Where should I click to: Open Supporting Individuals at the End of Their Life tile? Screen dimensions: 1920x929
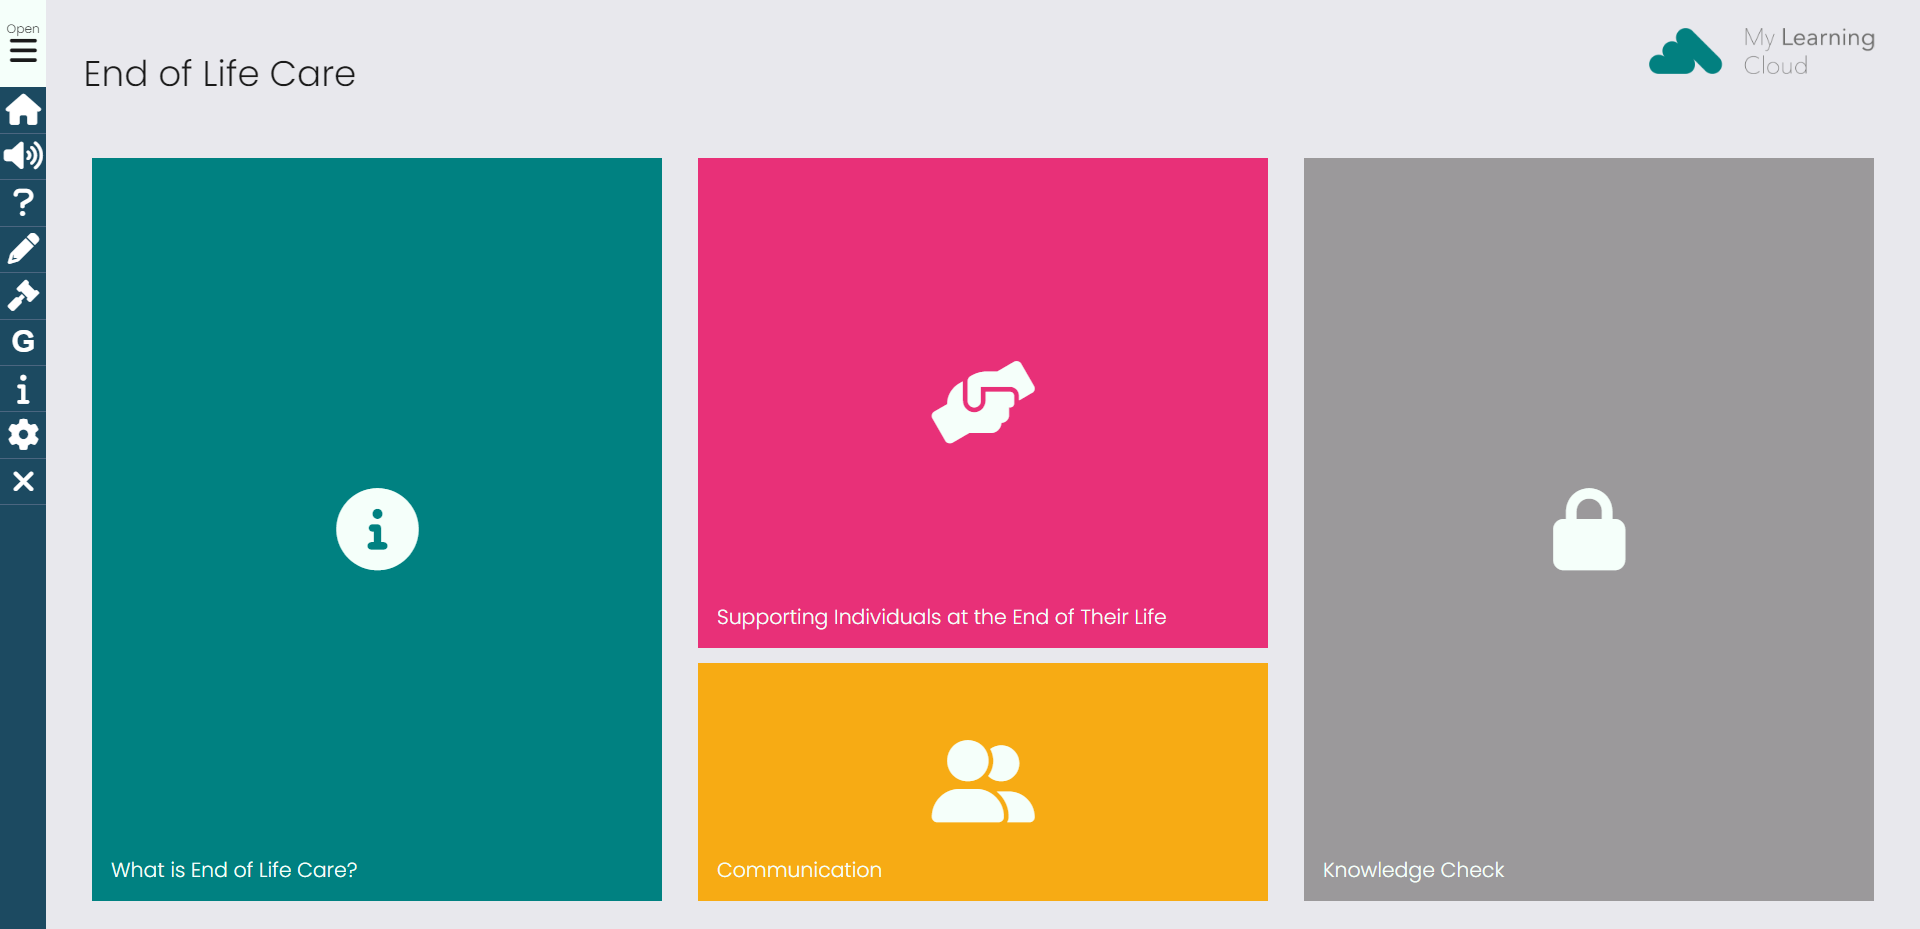[983, 403]
